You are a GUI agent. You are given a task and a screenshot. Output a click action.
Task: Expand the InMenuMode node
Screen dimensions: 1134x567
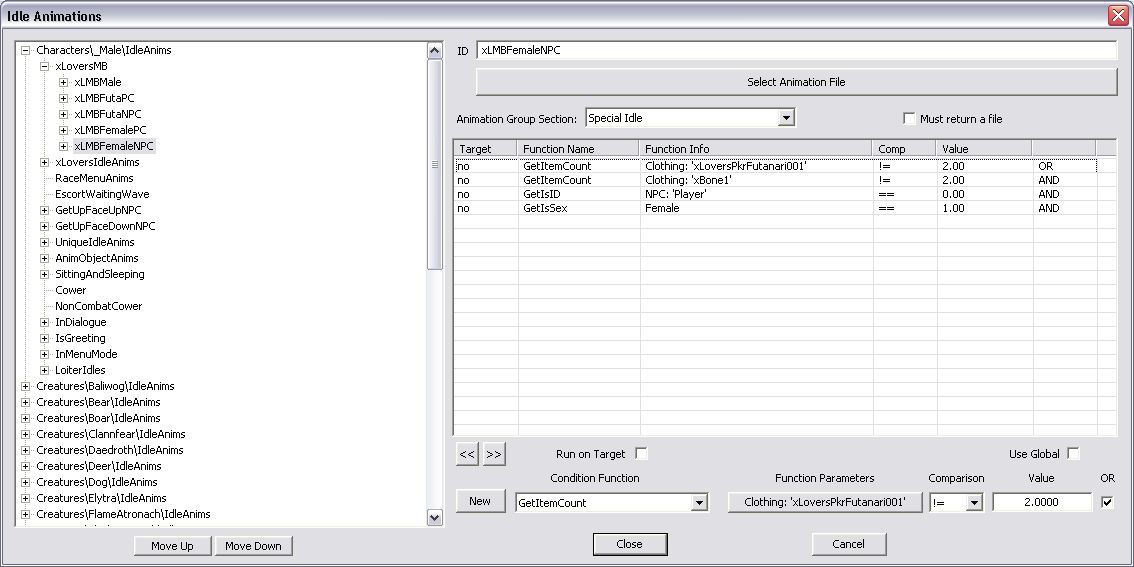(45, 354)
